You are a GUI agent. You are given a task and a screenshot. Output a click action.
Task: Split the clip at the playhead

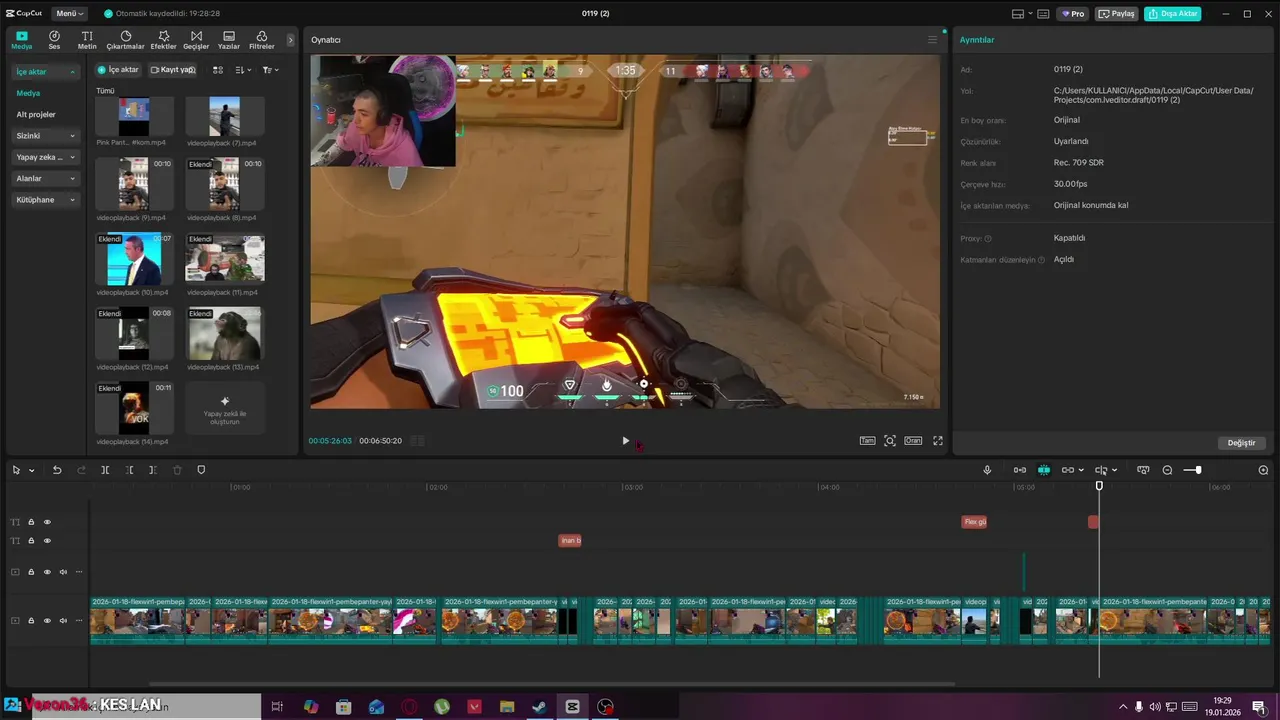[105, 470]
